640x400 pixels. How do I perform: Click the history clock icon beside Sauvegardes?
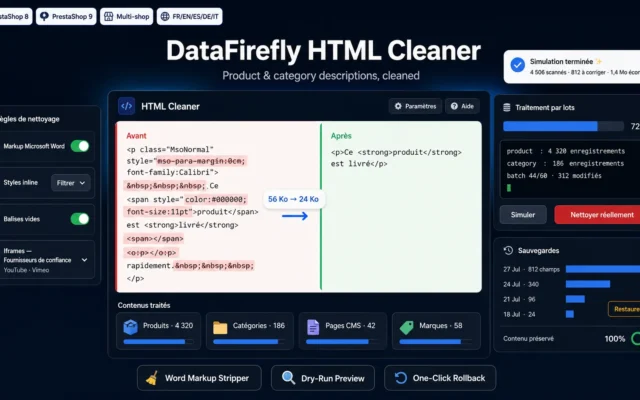[508, 250]
